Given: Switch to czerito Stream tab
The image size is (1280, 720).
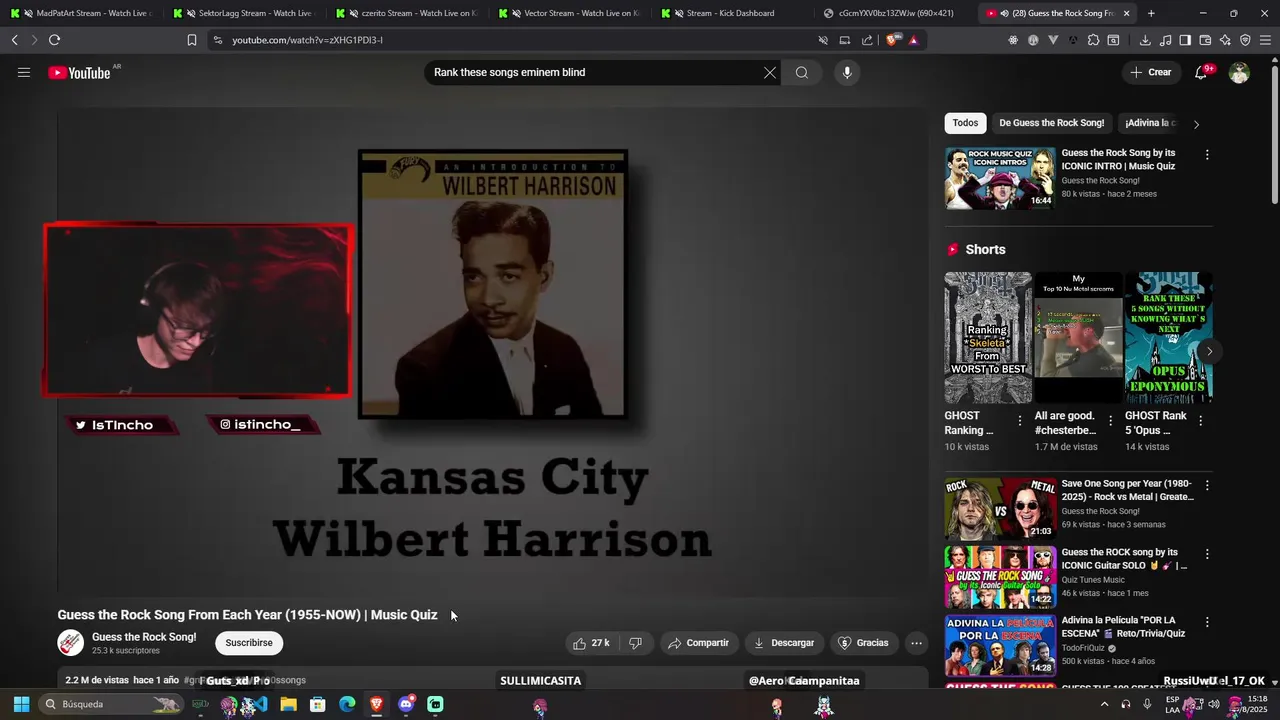Looking at the screenshot, I should (408, 13).
